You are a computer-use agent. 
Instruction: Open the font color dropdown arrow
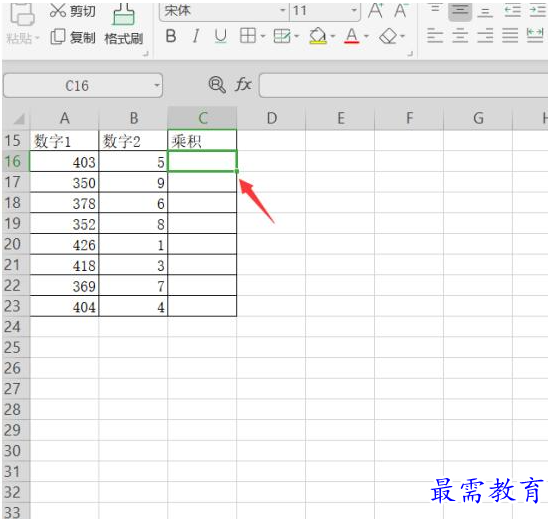(366, 36)
